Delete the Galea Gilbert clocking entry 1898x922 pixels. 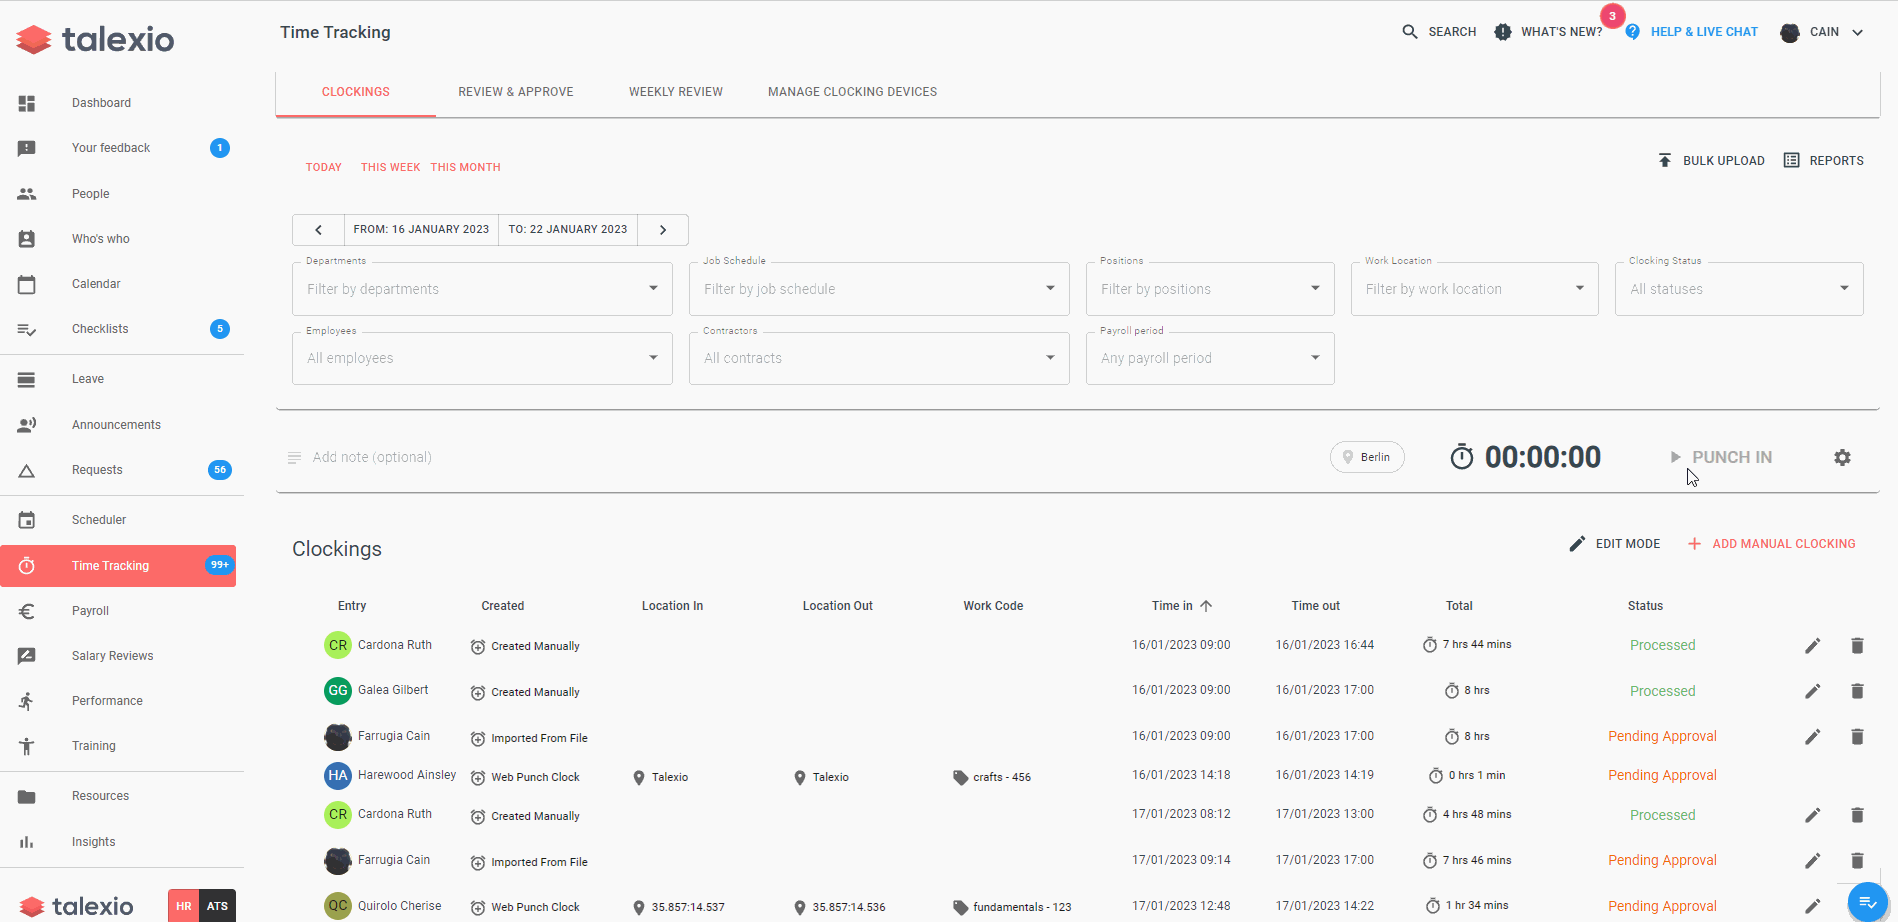1857,691
